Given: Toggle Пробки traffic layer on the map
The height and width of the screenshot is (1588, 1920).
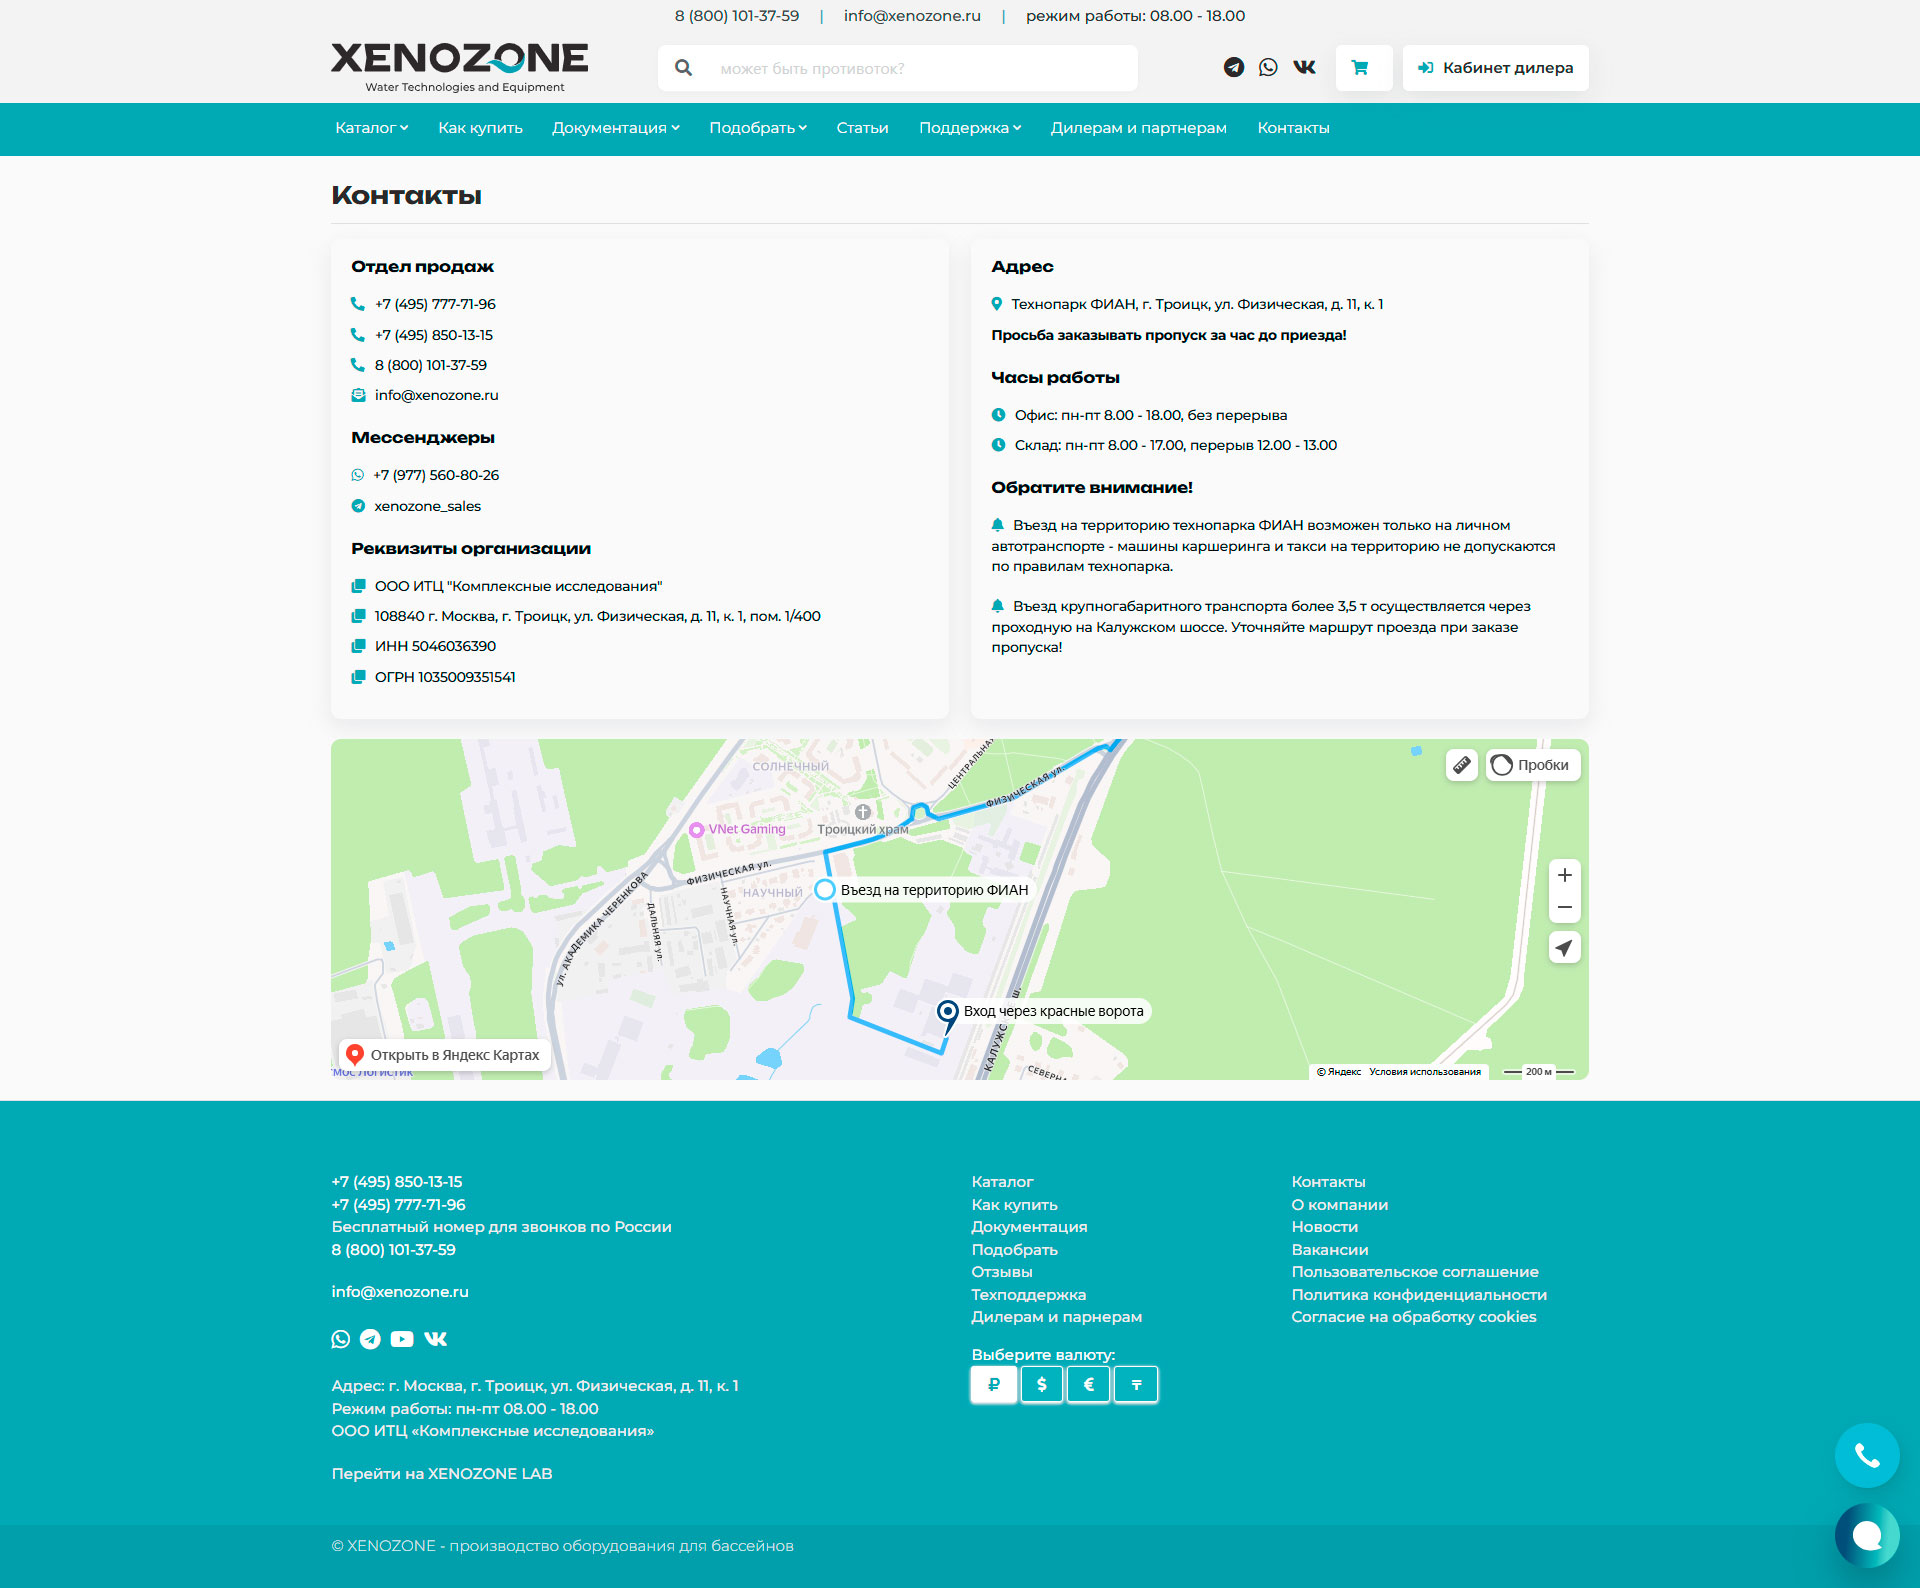Looking at the screenshot, I should (1531, 764).
